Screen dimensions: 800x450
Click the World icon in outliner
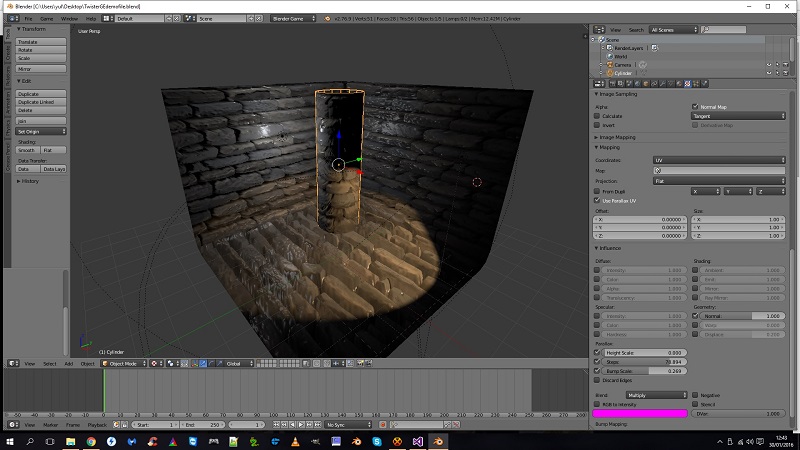pyautogui.click(x=610, y=56)
